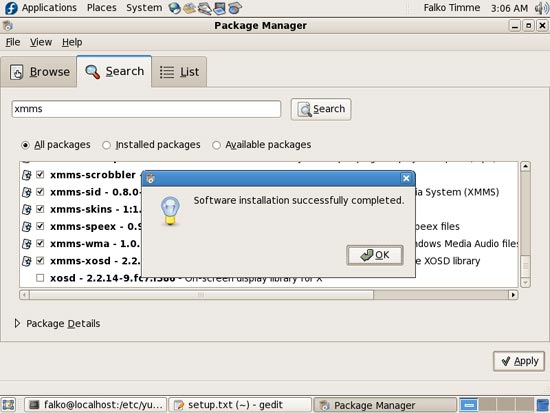Viewport: 550px width, 413px height.
Task: Launch the email client icon in top panel
Action: (189, 8)
